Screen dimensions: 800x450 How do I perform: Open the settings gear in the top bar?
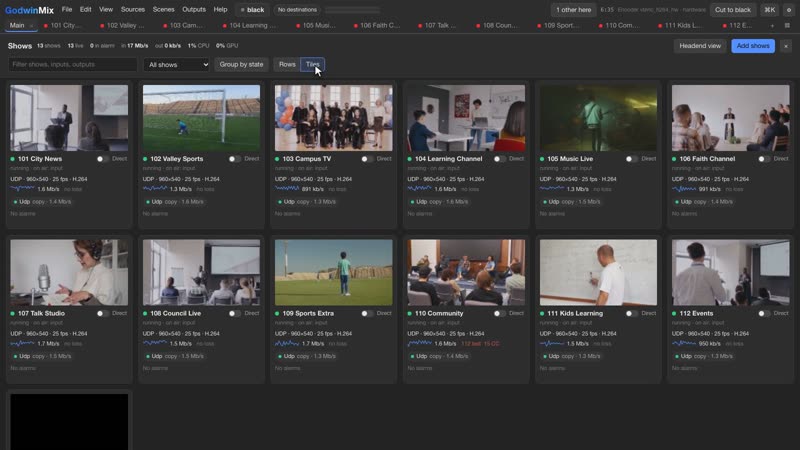click(789, 10)
